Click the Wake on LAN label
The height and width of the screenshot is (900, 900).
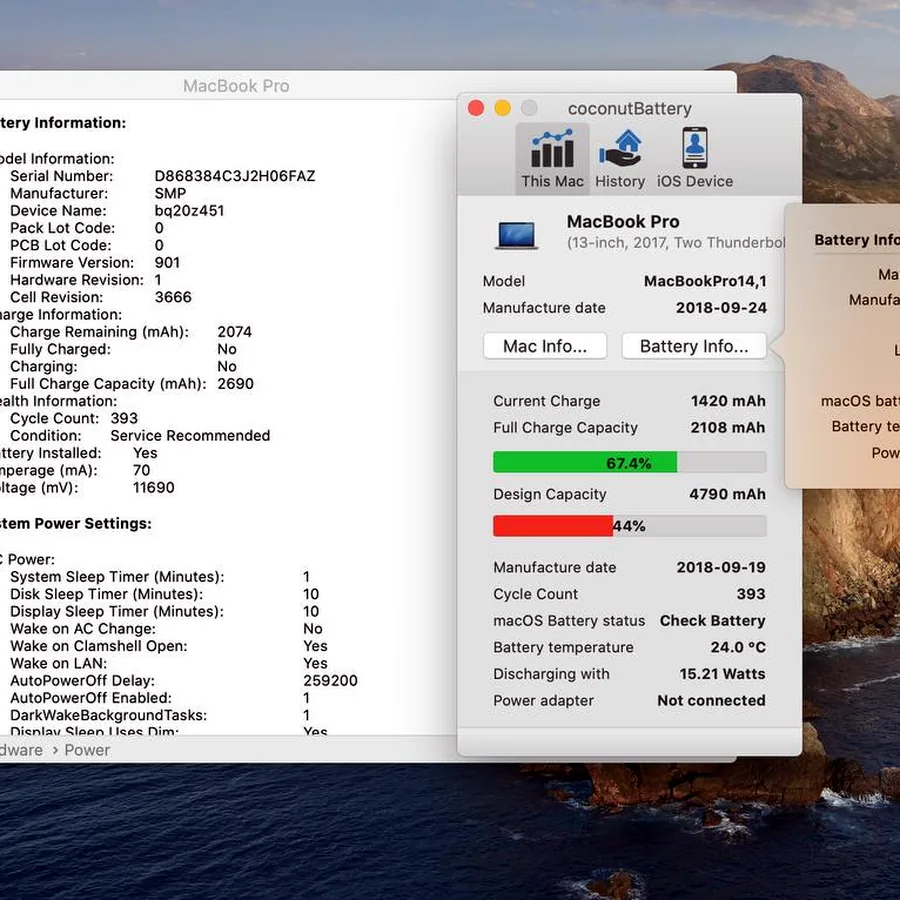click(x=59, y=664)
